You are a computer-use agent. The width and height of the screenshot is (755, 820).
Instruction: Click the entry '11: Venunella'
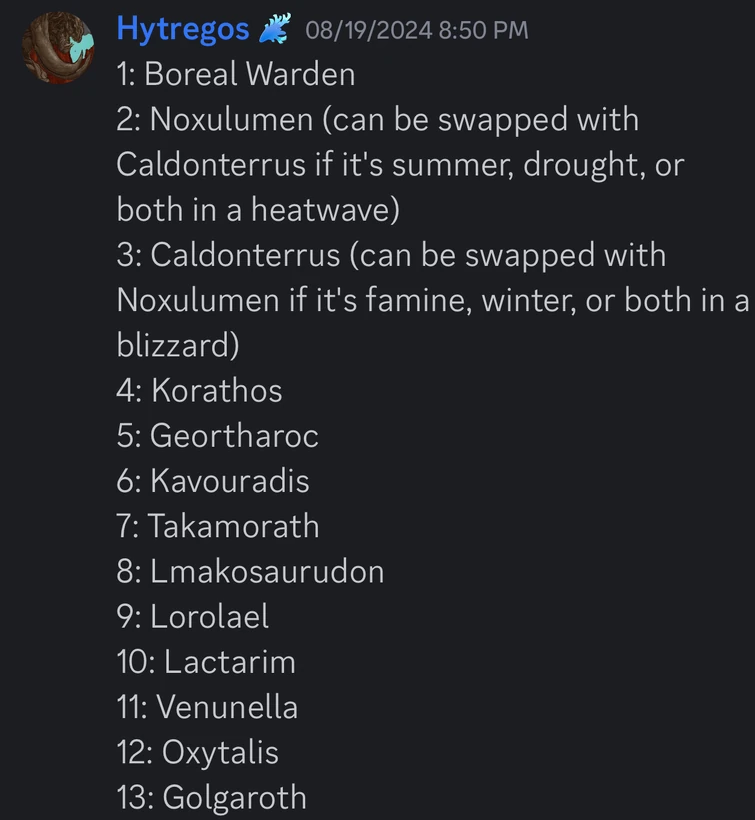coord(209,707)
